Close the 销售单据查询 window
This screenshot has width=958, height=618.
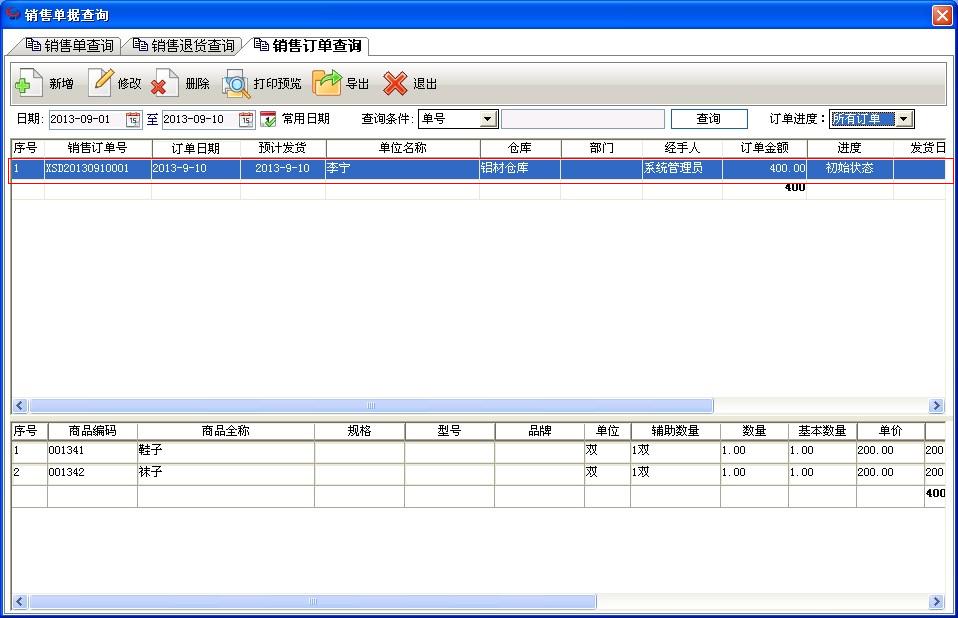pyautogui.click(x=942, y=15)
